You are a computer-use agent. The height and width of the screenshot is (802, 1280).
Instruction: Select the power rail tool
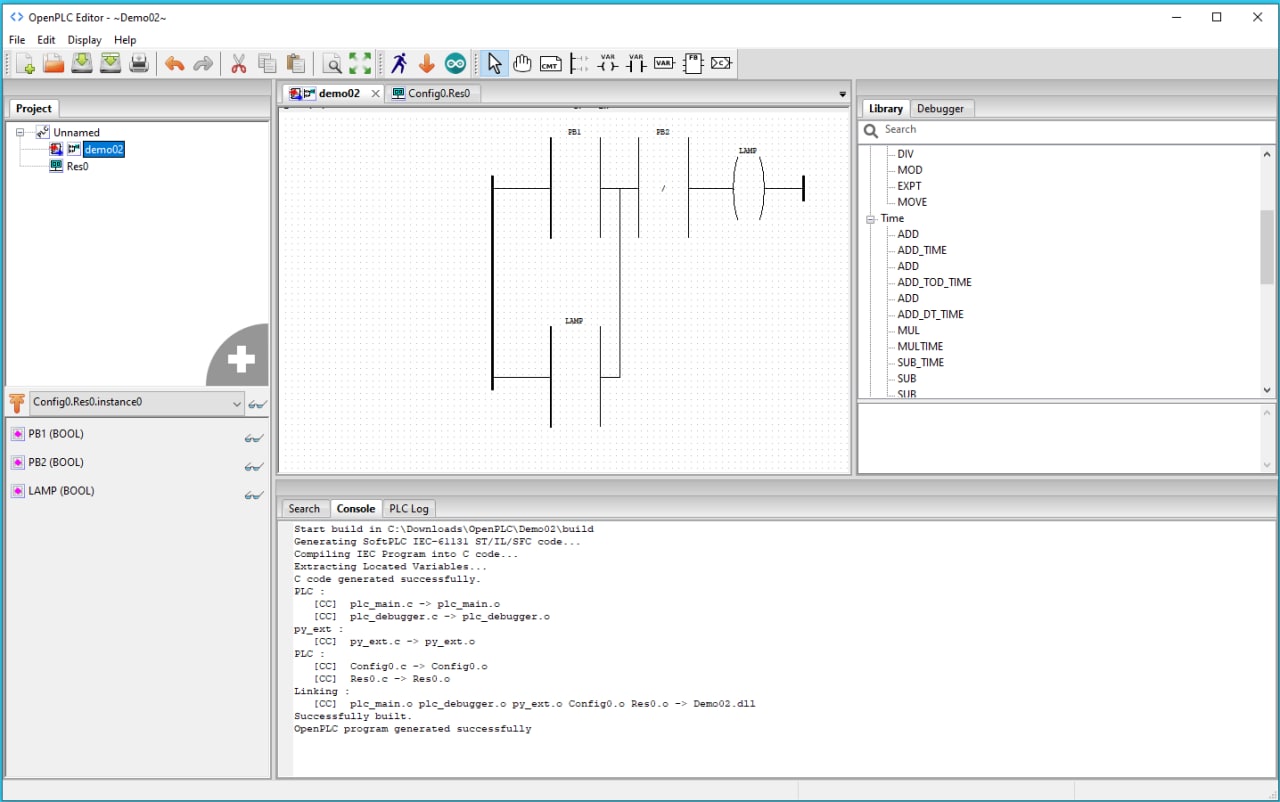point(579,64)
